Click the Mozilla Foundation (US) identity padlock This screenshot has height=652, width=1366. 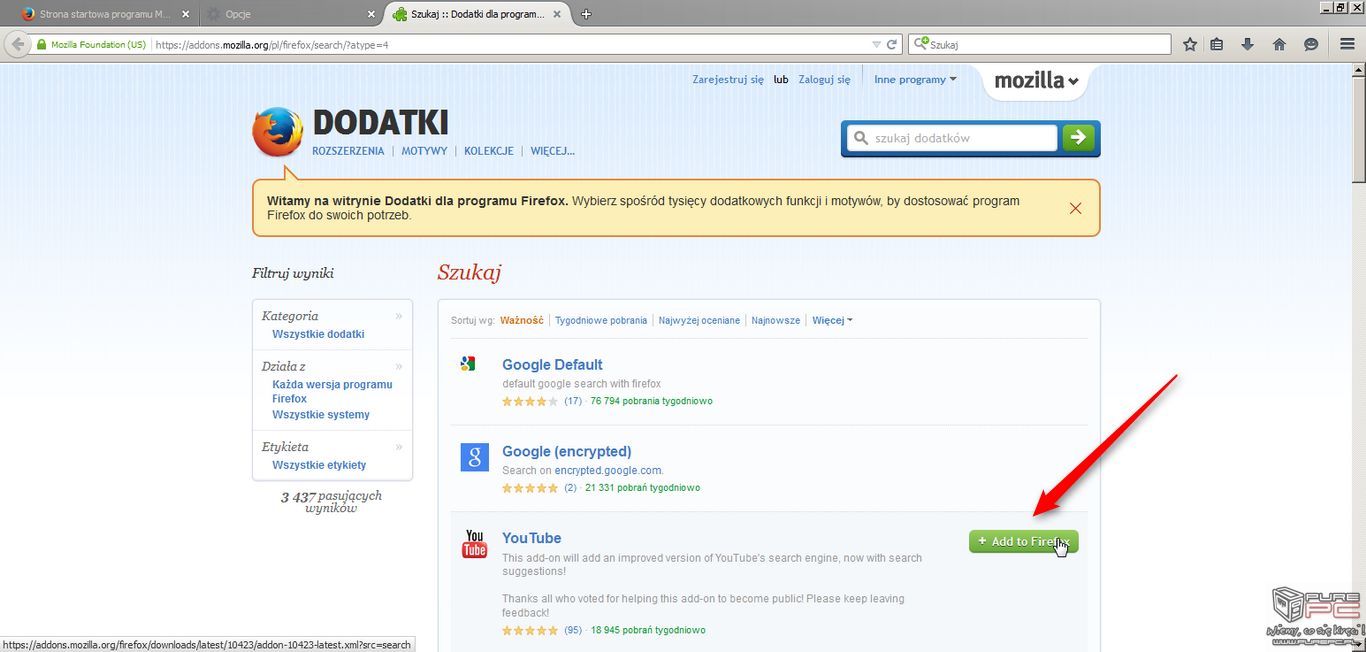coord(42,45)
